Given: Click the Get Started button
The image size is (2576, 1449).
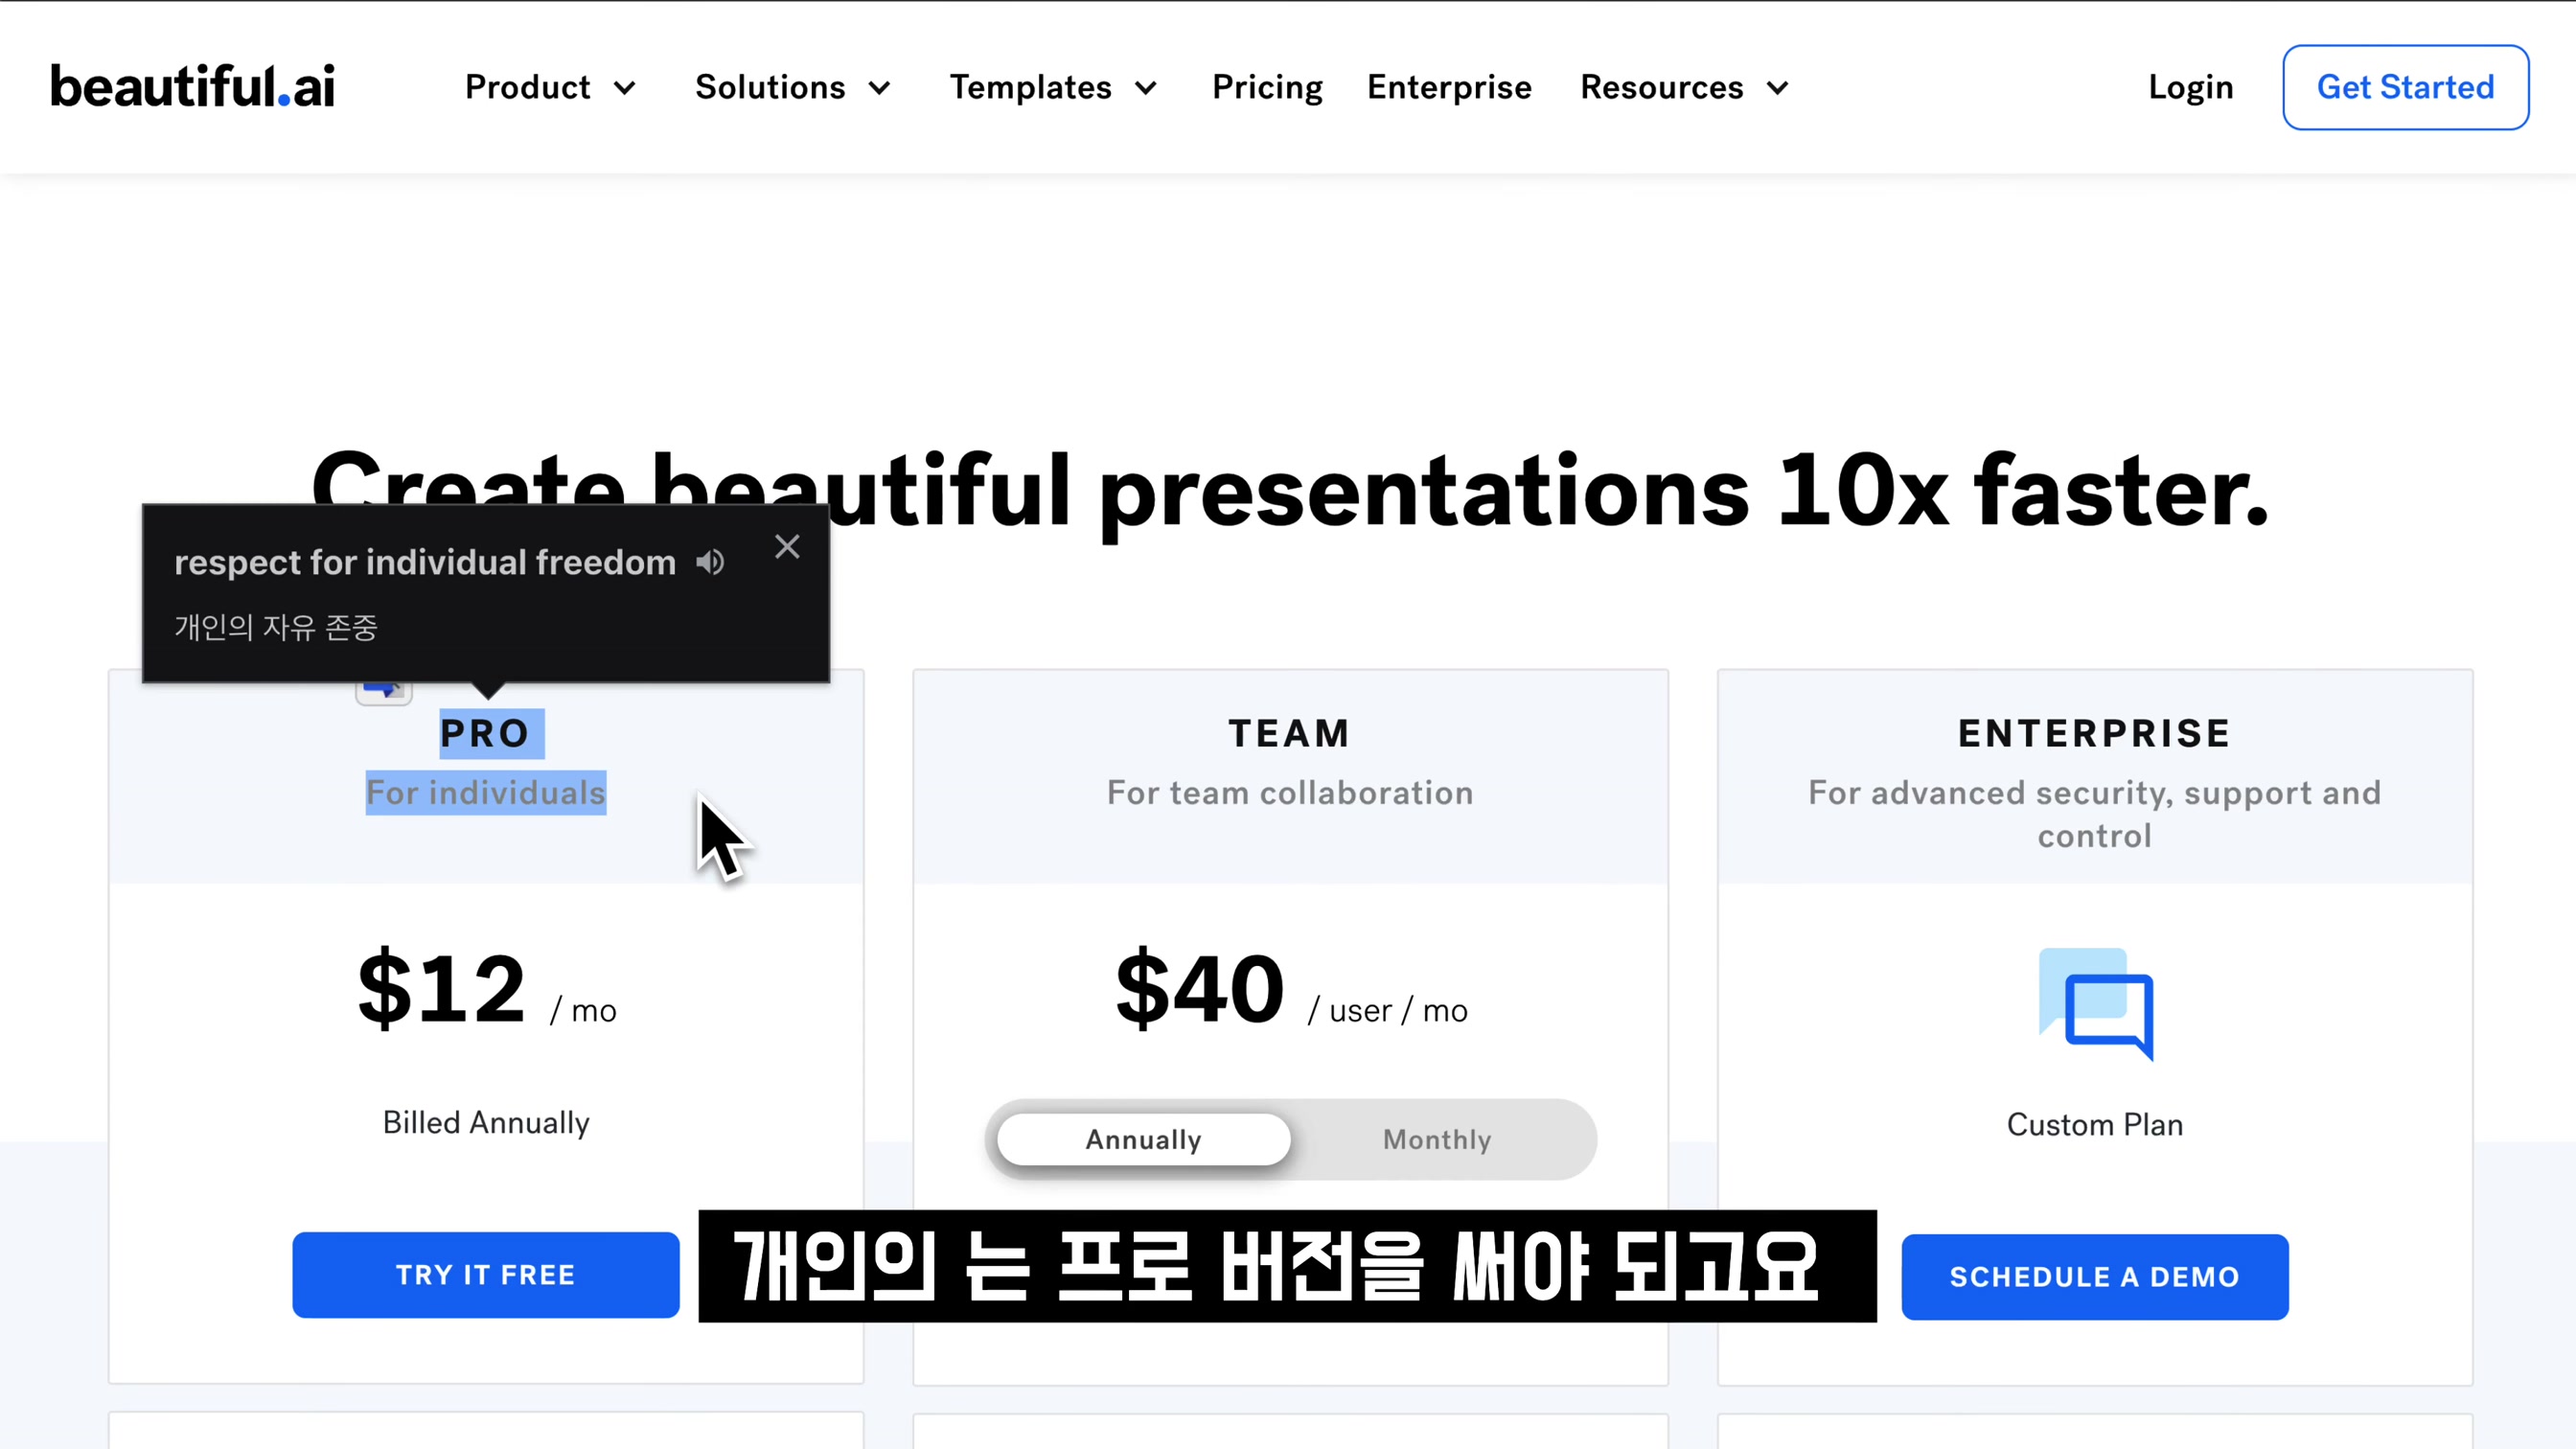Looking at the screenshot, I should 2405,87.
